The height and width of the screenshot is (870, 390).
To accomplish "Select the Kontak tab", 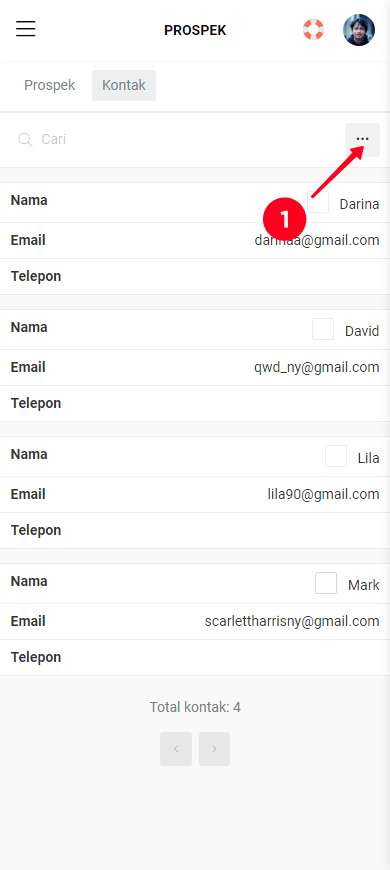I will point(124,85).
